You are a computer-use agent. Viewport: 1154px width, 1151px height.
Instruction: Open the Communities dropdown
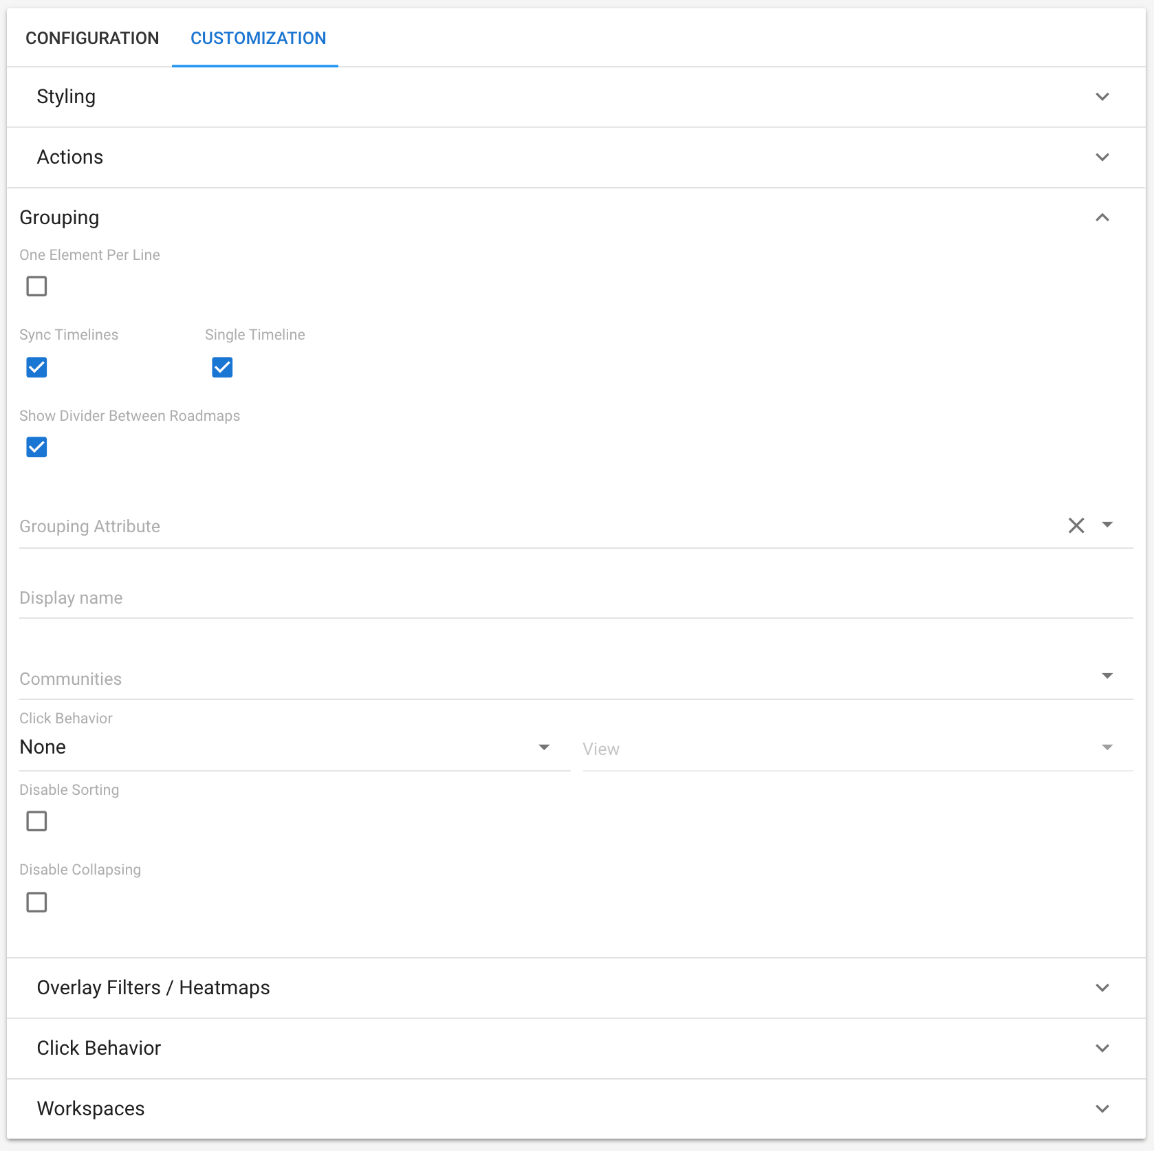pos(1107,677)
